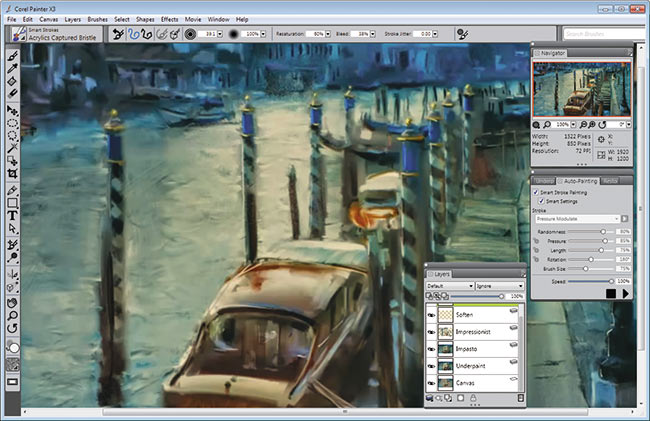Select the Rectangular Shape tool
This screenshot has height=421, width=650.
[x=12, y=203]
